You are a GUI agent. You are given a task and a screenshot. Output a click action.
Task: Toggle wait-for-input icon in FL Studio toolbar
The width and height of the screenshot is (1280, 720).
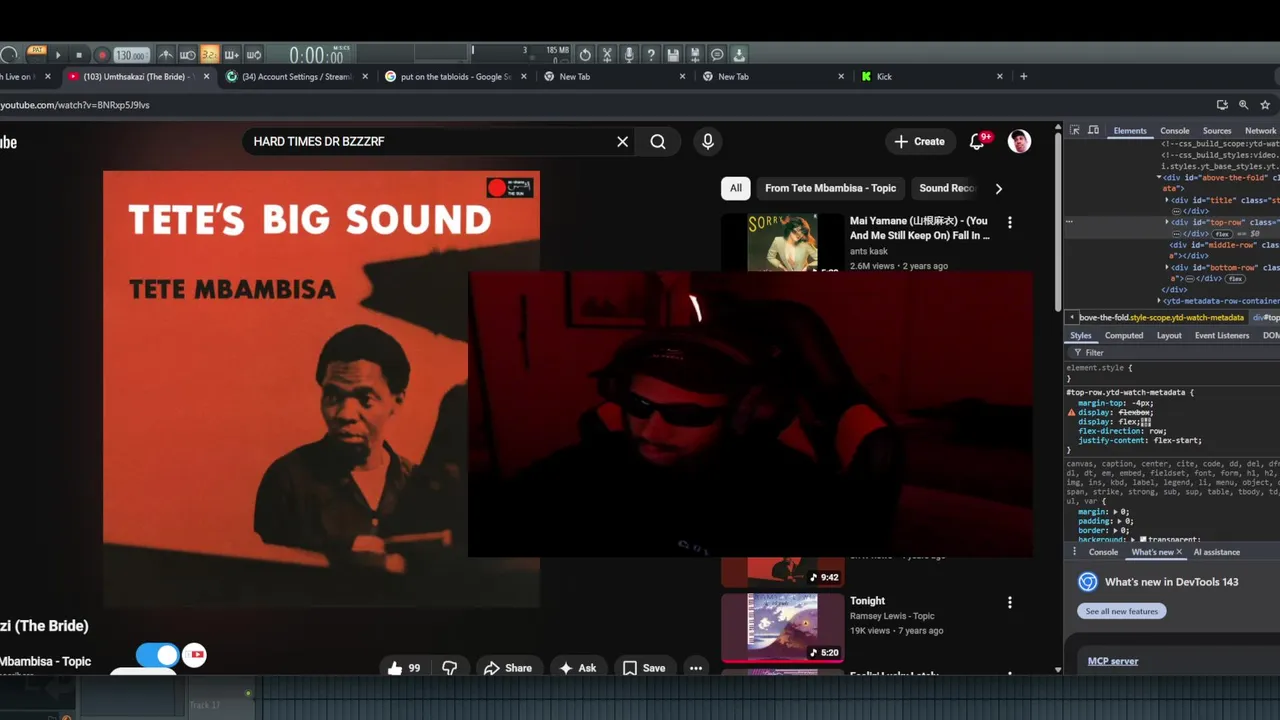pyautogui.click(x=188, y=55)
